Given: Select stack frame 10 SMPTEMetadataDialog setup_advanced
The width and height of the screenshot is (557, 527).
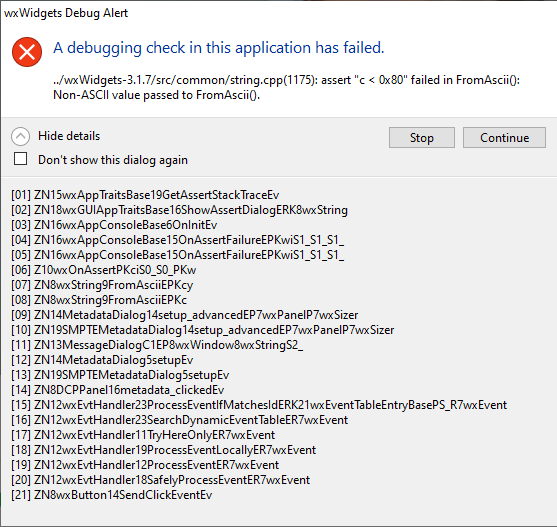Looking at the screenshot, I should (x=202, y=330).
